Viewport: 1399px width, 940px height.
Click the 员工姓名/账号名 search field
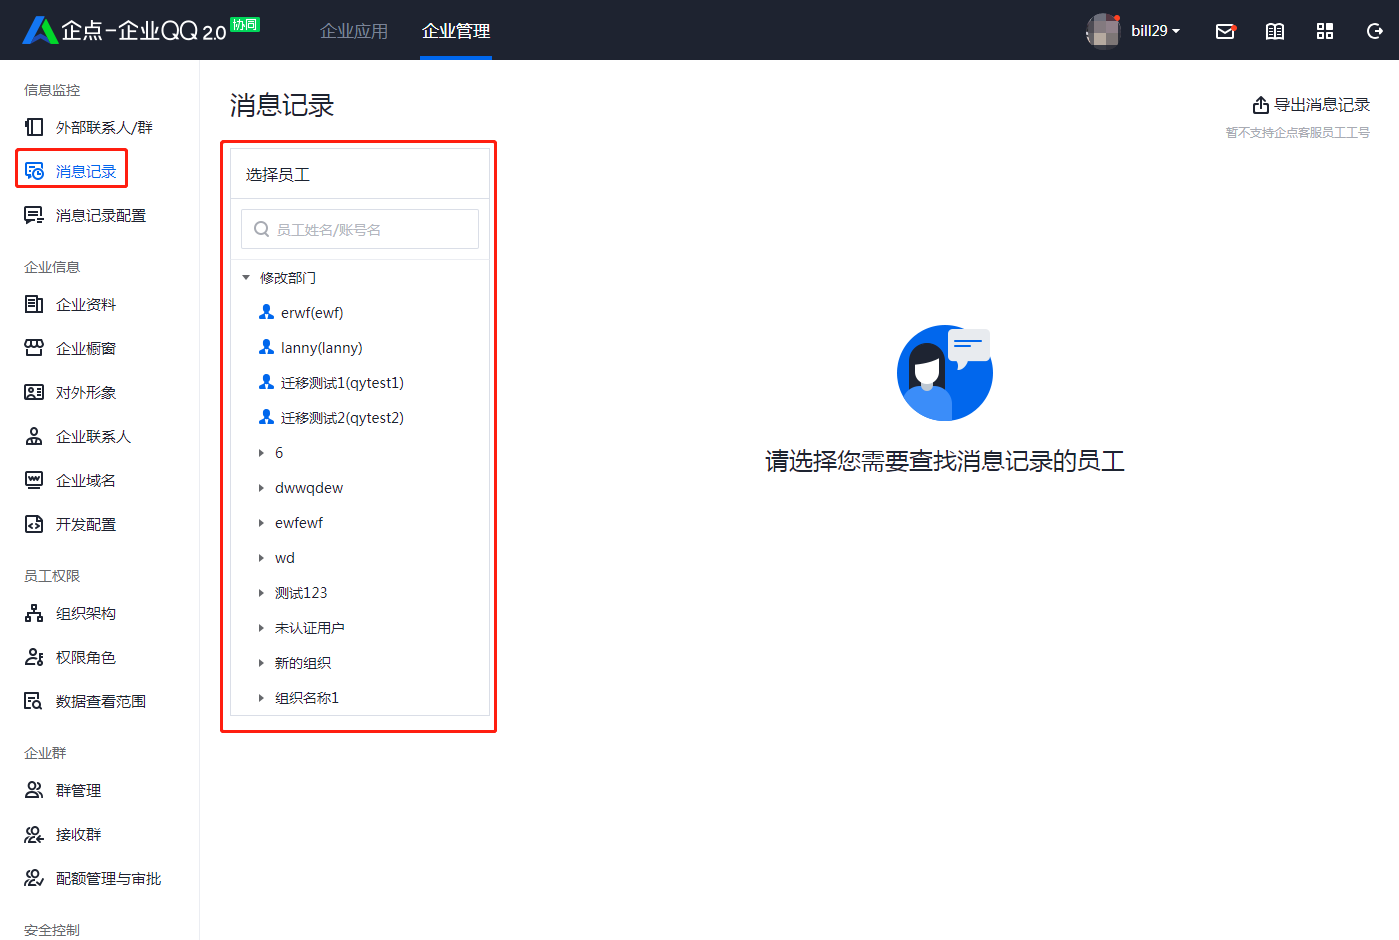(x=360, y=229)
